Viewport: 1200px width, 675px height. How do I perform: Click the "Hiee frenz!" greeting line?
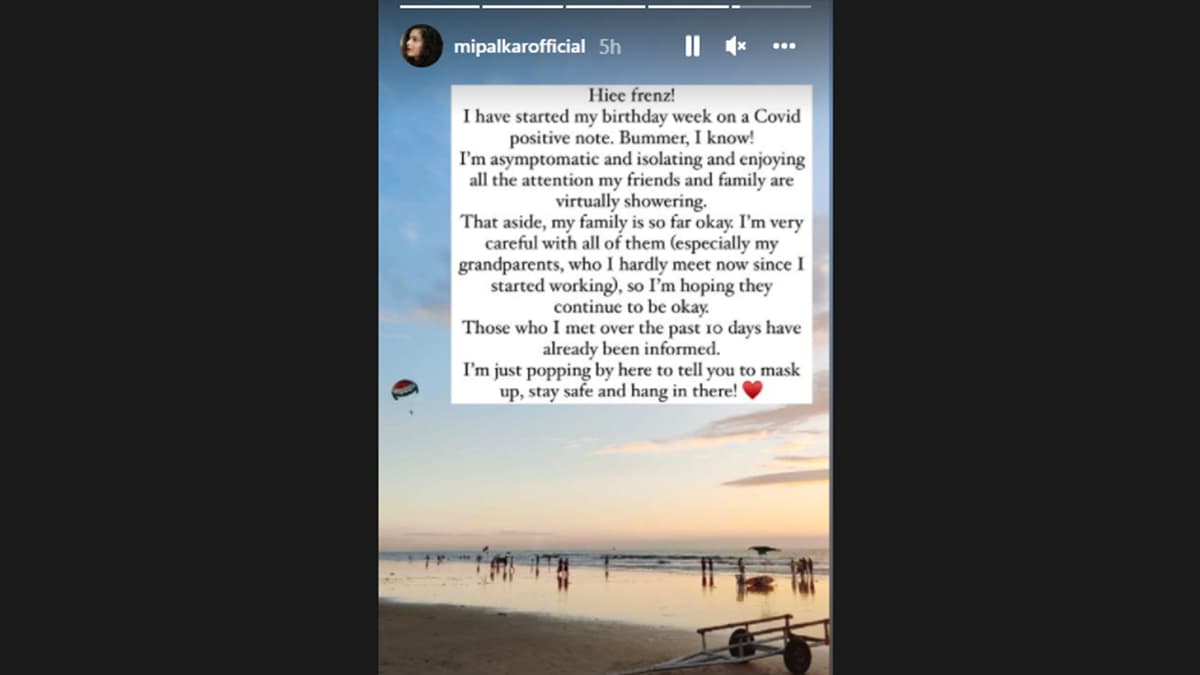tap(631, 97)
